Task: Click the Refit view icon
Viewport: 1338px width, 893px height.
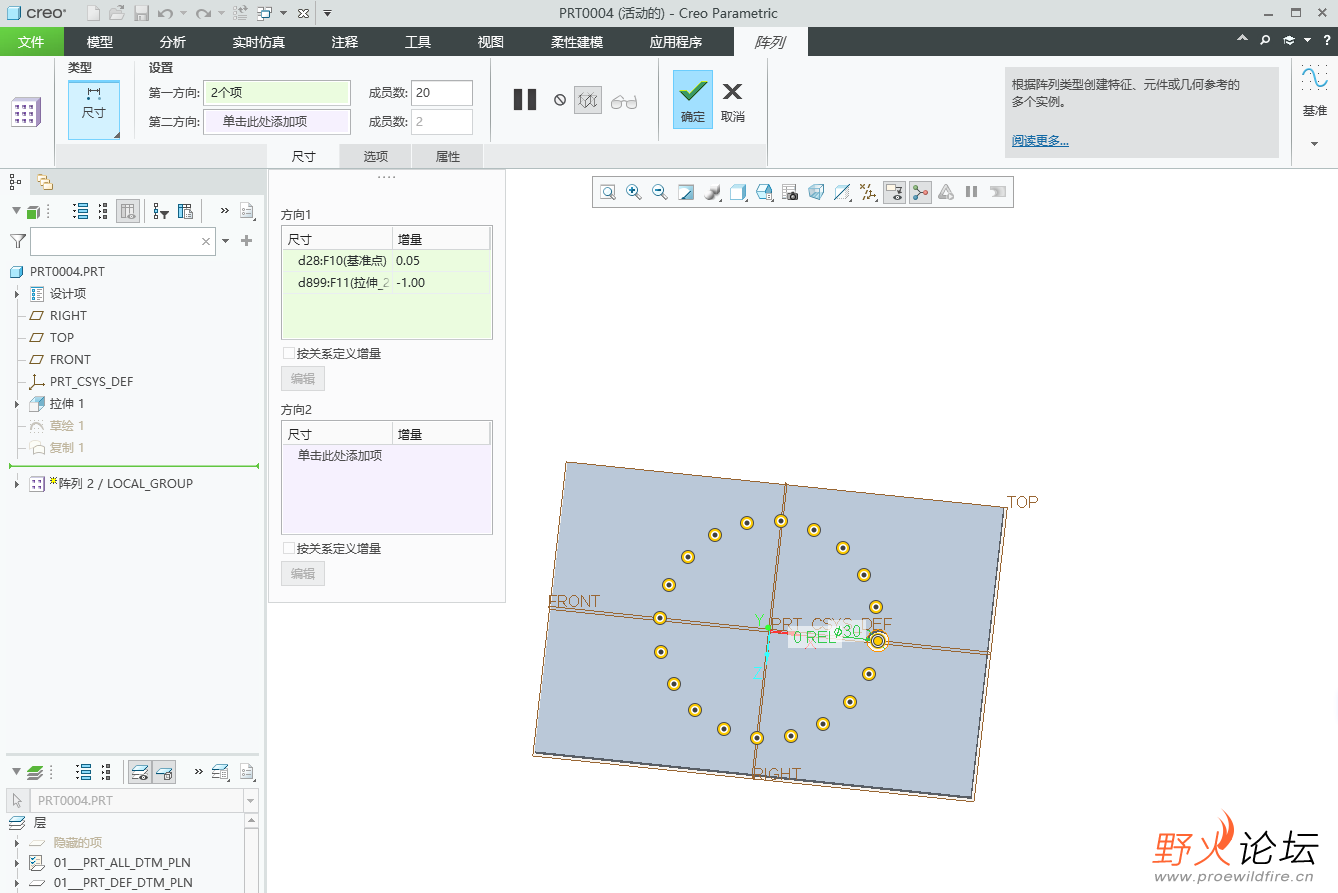Action: 607,192
